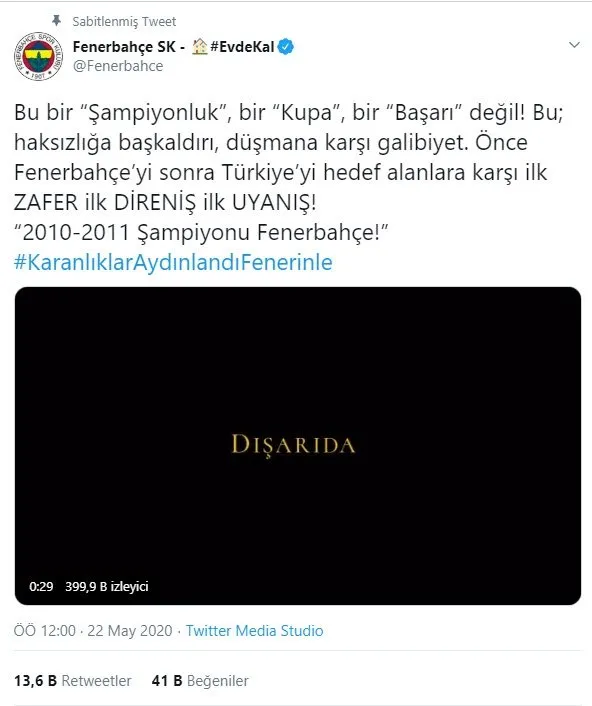Play the DIŞARIDA video
The image size is (592, 706).
[298, 446]
